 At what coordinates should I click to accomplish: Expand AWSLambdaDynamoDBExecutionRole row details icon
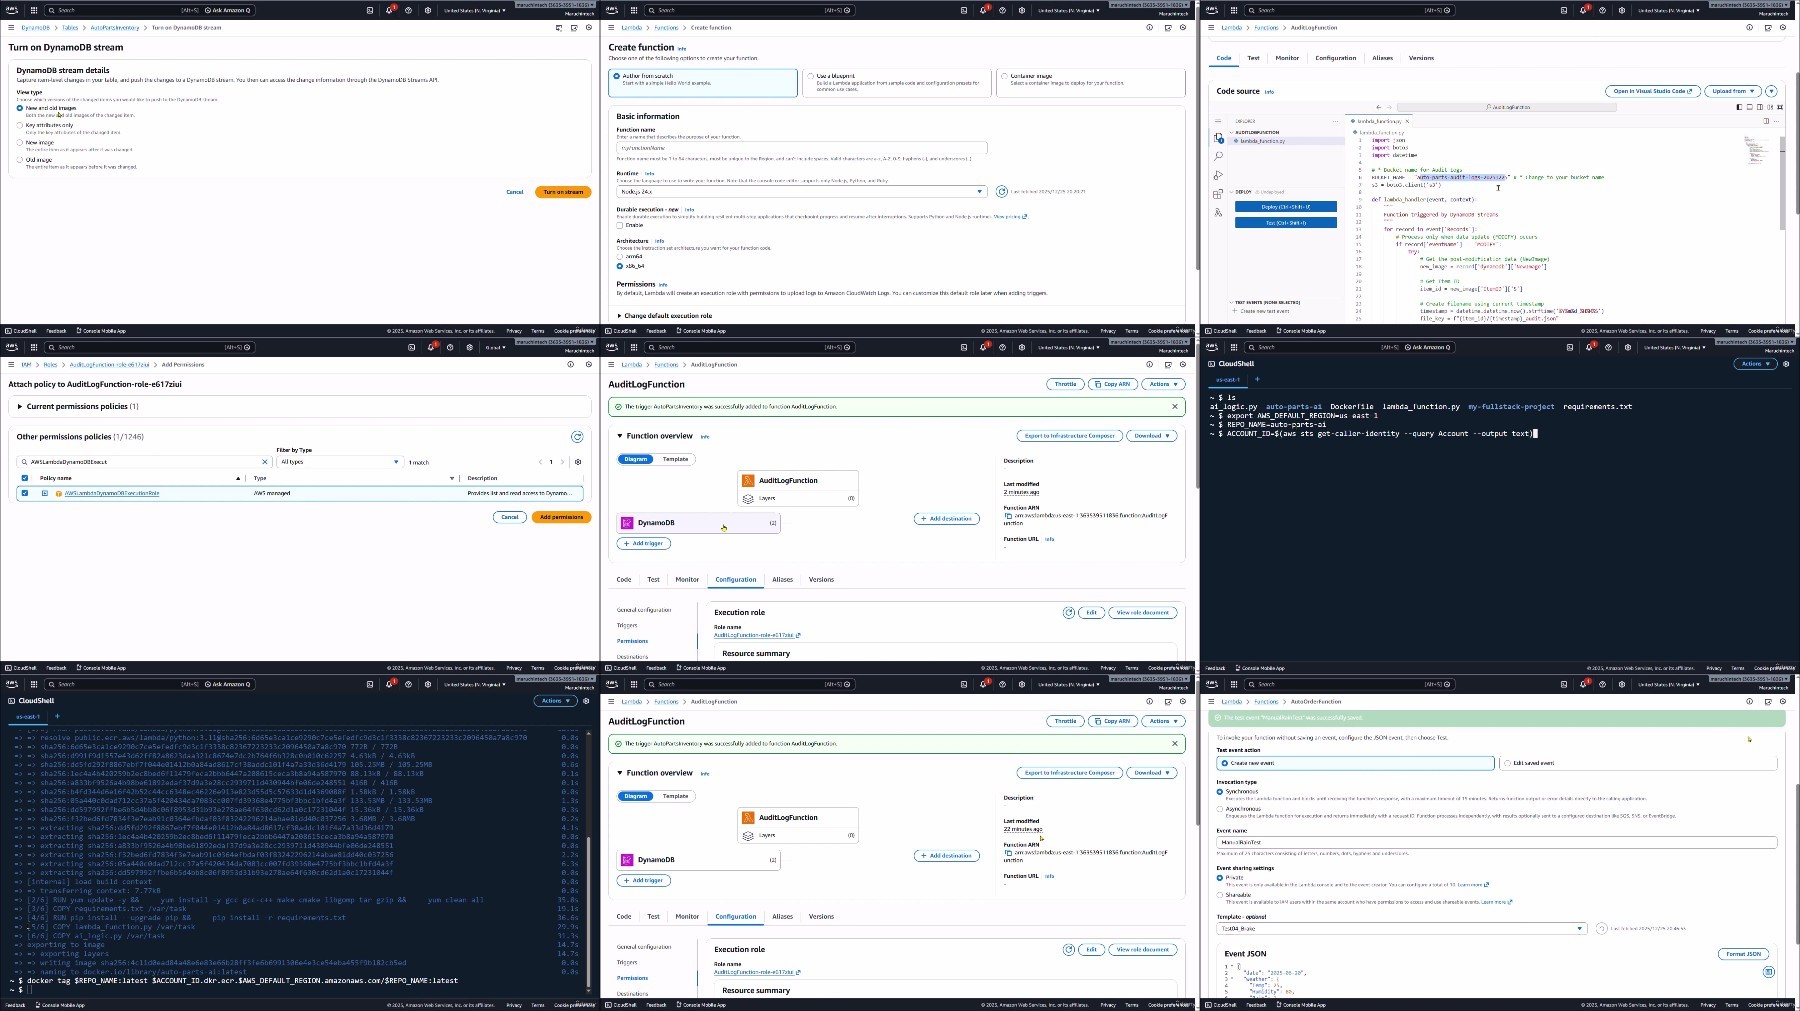click(44, 493)
